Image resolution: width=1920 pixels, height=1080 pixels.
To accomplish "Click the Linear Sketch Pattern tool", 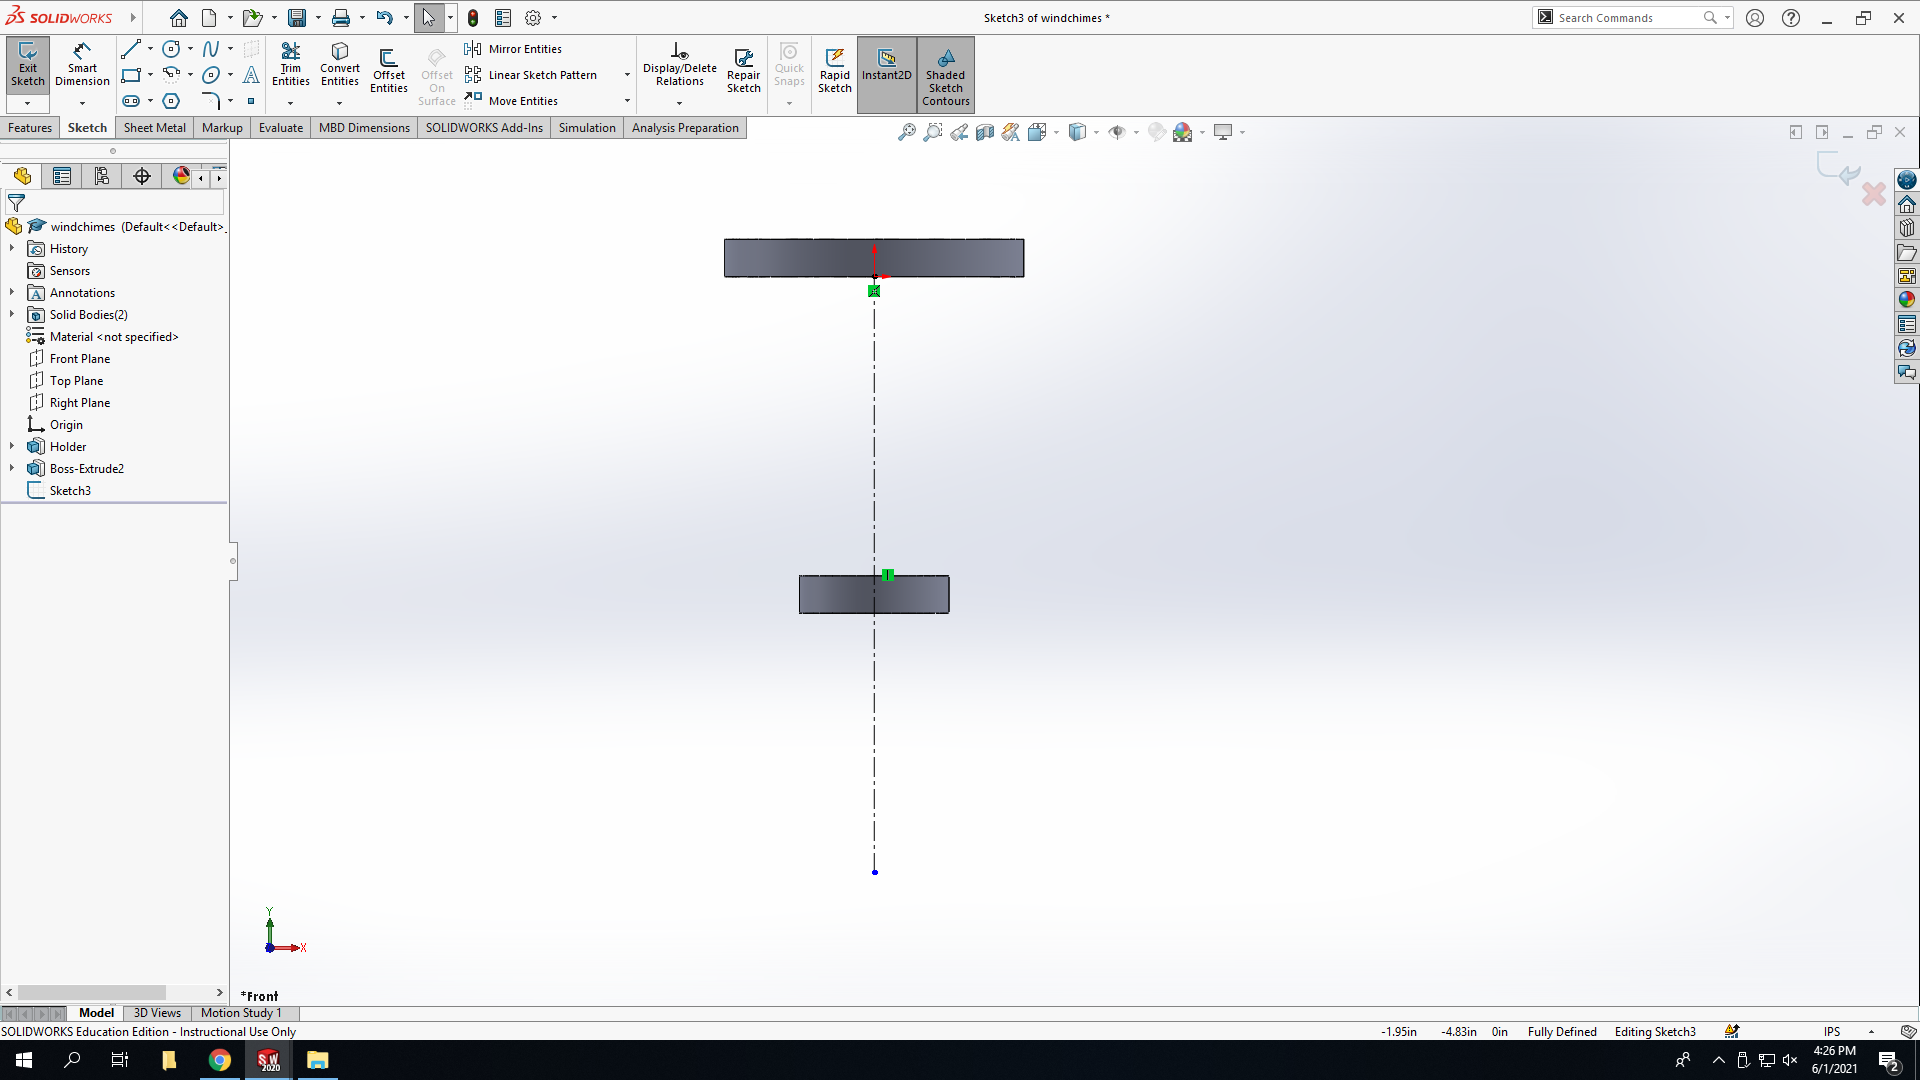I will 531,75.
